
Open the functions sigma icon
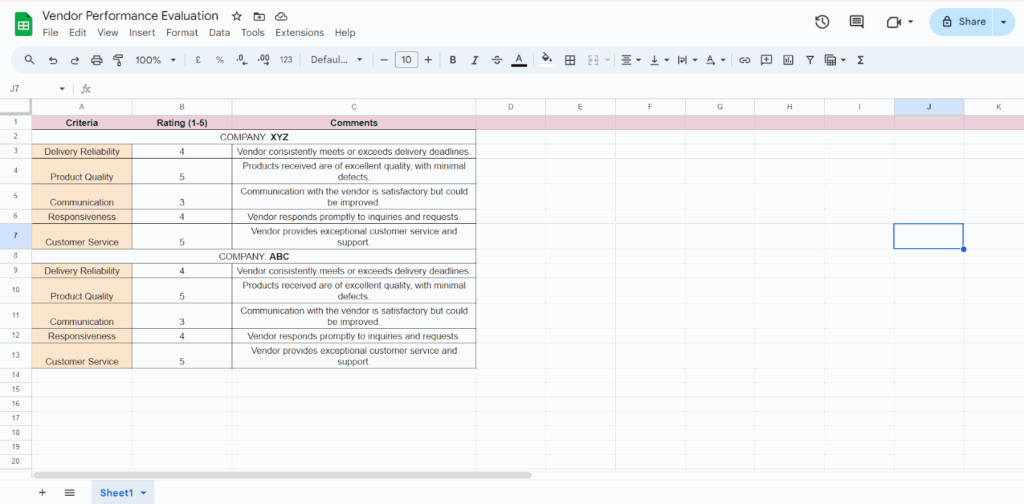point(860,60)
